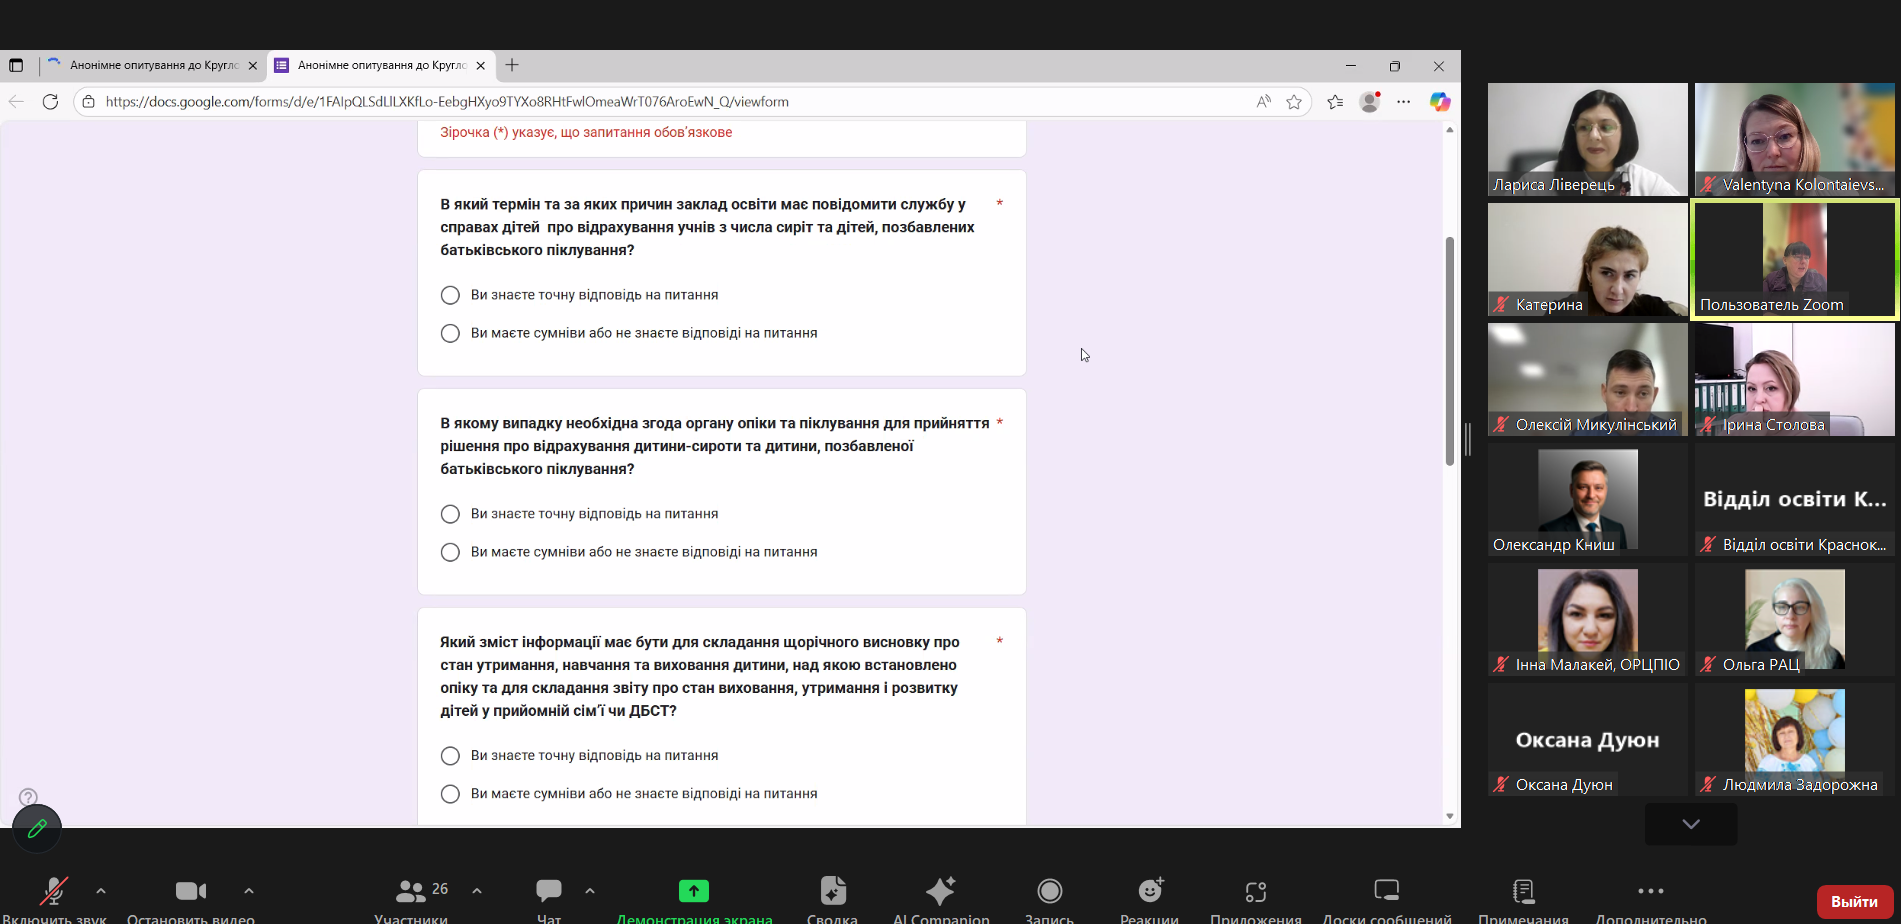Expand video options arrow next to camera

click(249, 890)
